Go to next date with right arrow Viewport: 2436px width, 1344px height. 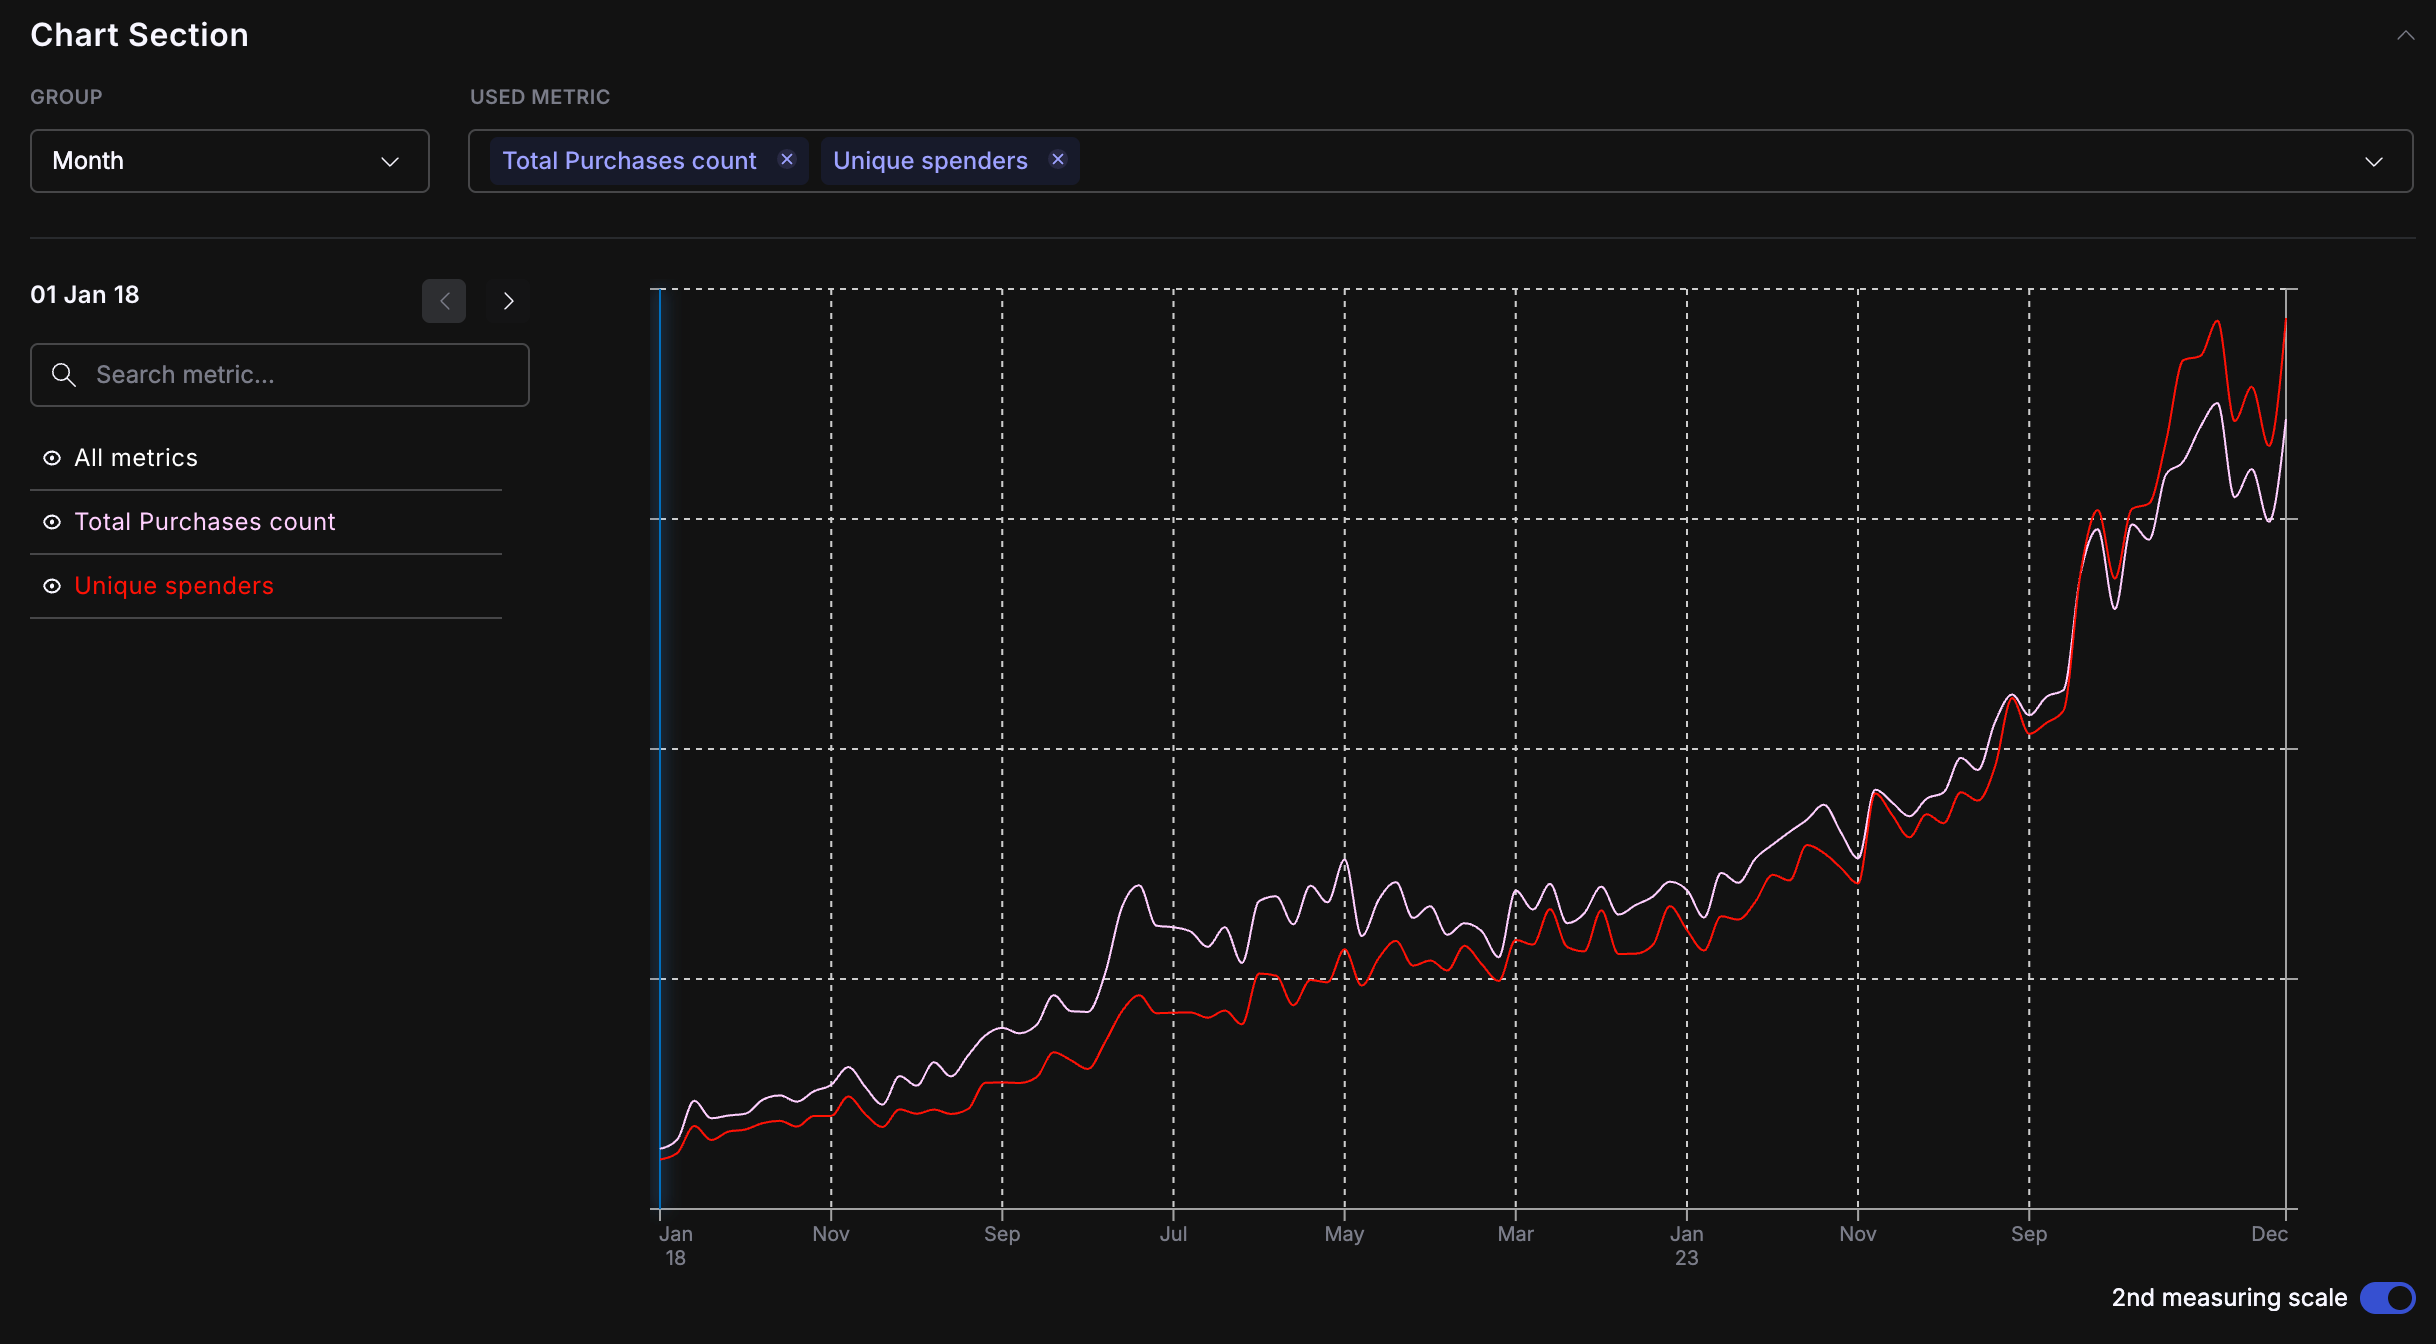[x=508, y=301]
